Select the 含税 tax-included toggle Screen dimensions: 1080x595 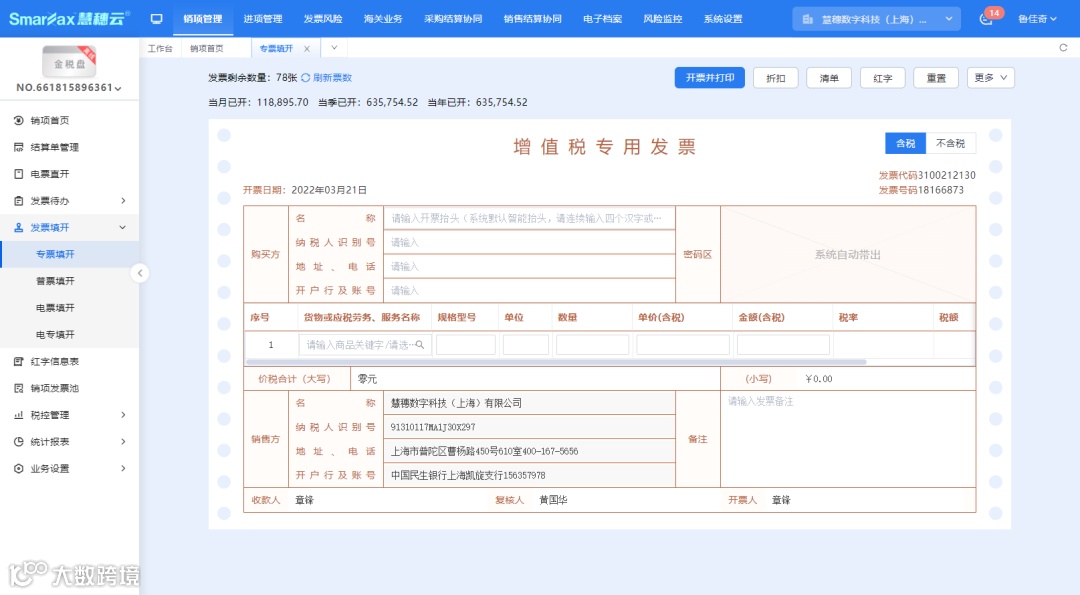pyautogui.click(x=906, y=143)
